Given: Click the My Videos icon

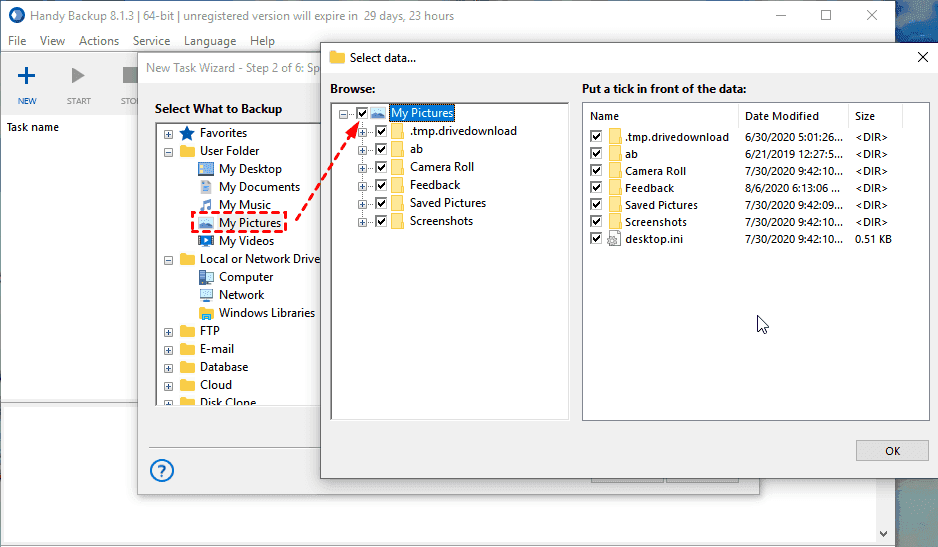Looking at the screenshot, I should coord(206,241).
